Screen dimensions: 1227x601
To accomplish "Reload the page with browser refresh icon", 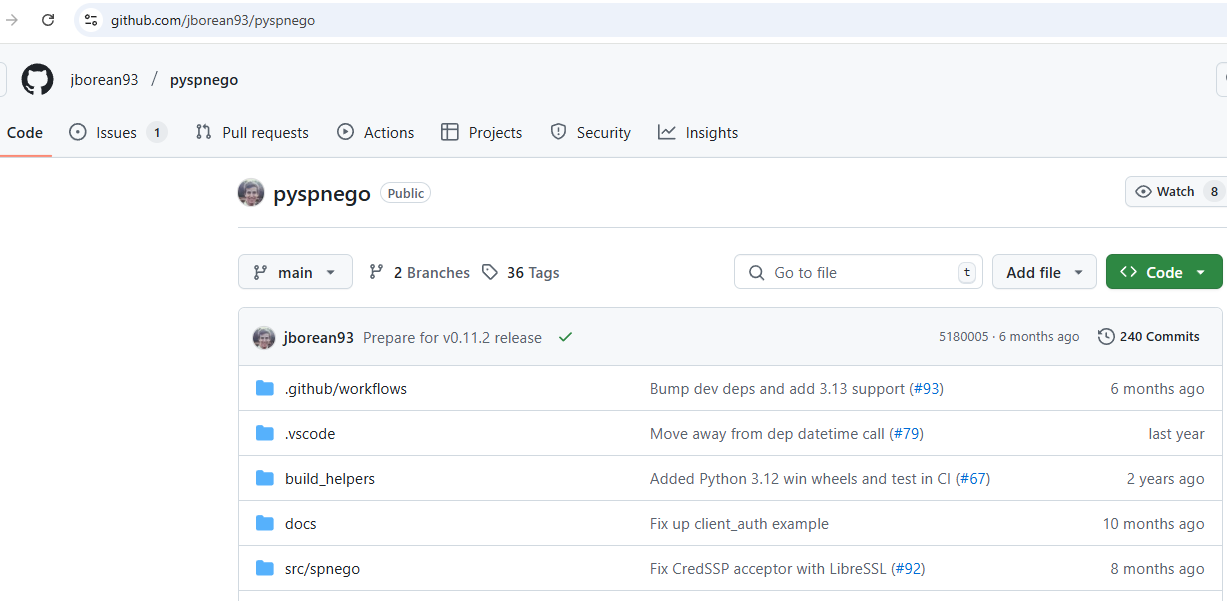I will [x=48, y=20].
